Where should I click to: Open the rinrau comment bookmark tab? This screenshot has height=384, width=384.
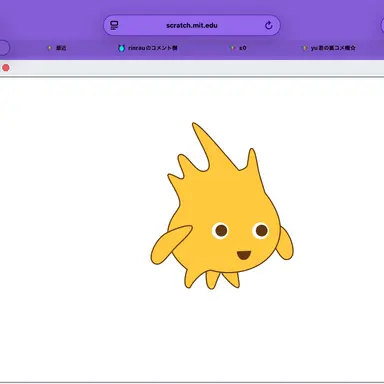point(148,48)
